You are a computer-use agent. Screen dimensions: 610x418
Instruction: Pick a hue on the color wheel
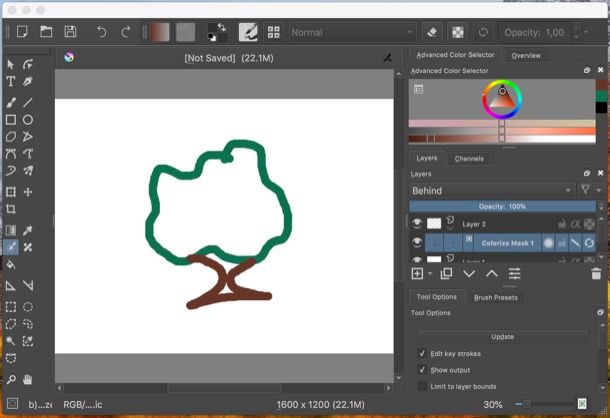pos(502,99)
